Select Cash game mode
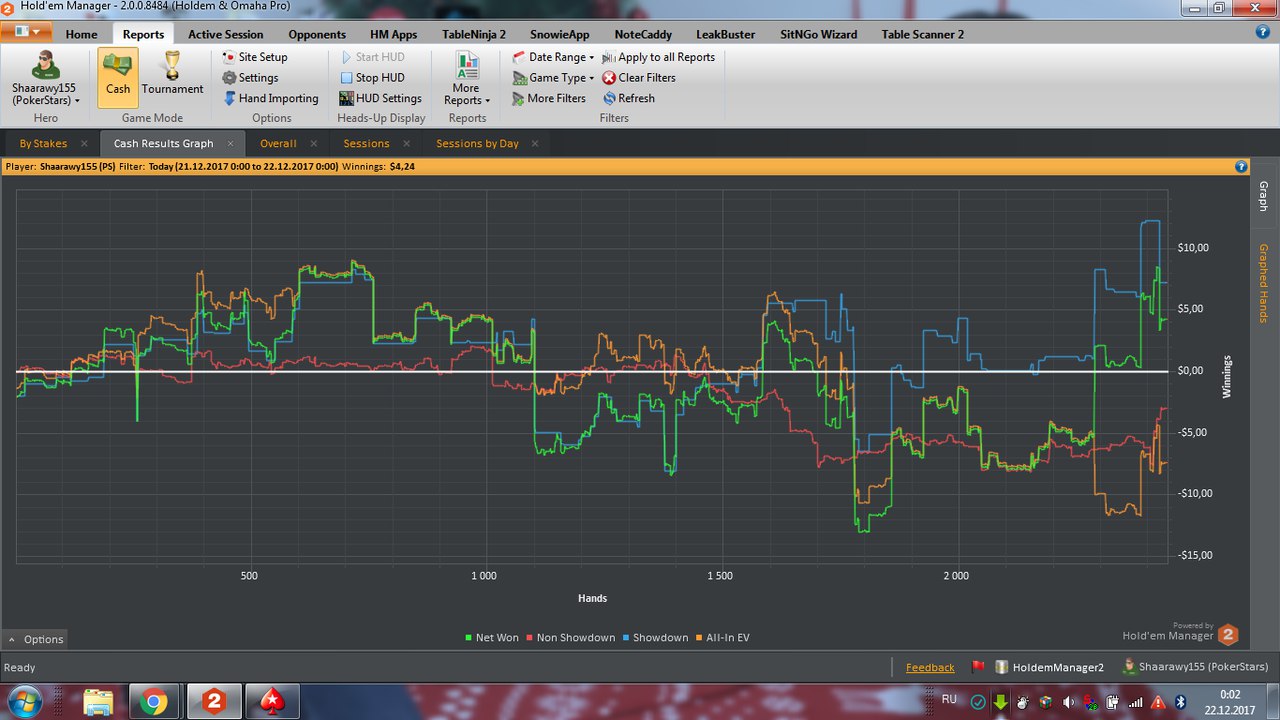 click(x=118, y=76)
